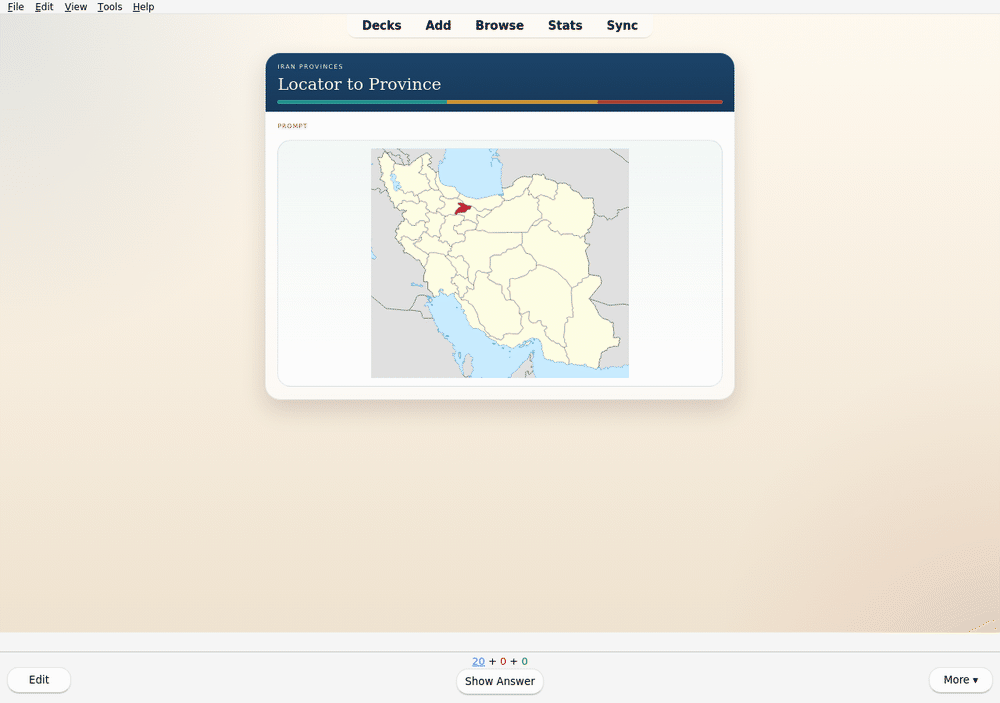The height and width of the screenshot is (703, 1000).
Task: Open the View menu
Action: [x=75, y=6]
